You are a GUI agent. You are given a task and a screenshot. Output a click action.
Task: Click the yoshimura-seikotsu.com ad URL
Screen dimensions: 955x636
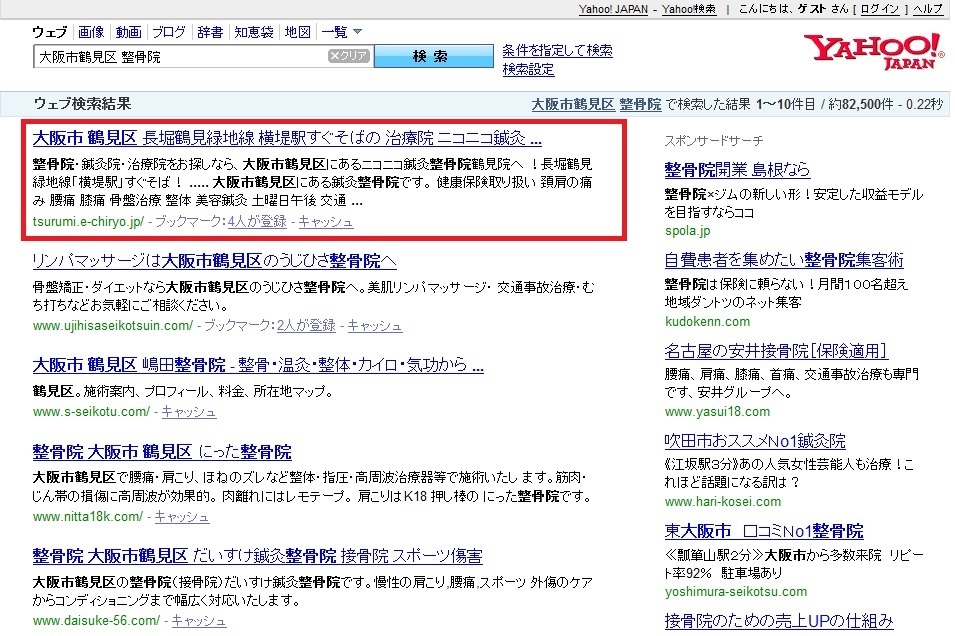736,592
